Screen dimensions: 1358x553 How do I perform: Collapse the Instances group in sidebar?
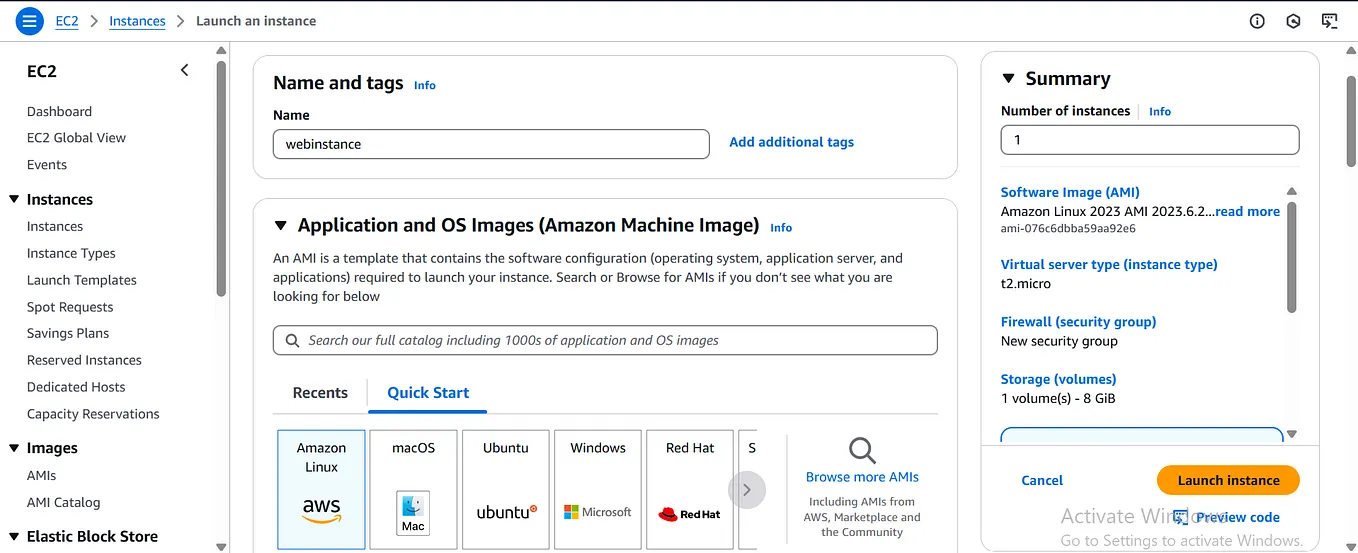pyautogui.click(x=14, y=200)
